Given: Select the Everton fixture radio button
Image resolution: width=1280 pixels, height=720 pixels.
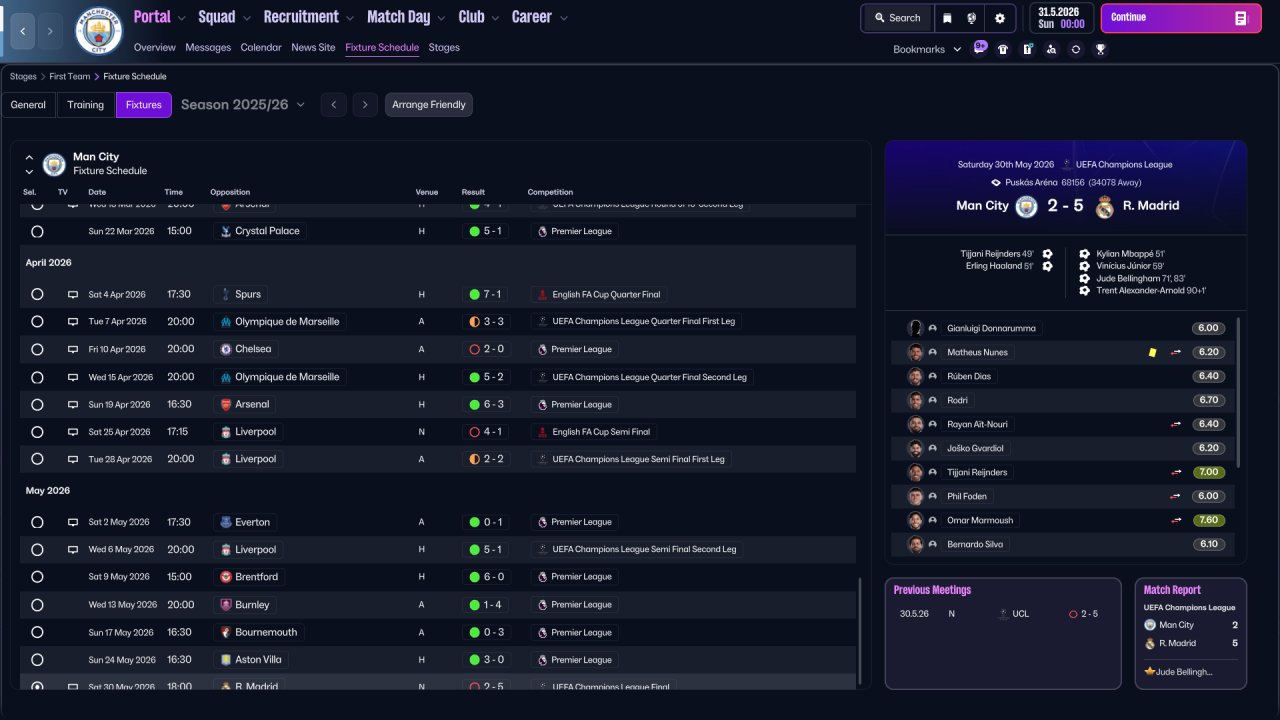Looking at the screenshot, I should (x=37, y=522).
